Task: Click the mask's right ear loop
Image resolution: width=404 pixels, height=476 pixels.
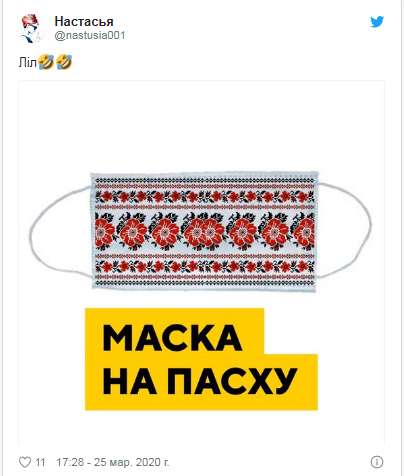Action: coord(345,231)
